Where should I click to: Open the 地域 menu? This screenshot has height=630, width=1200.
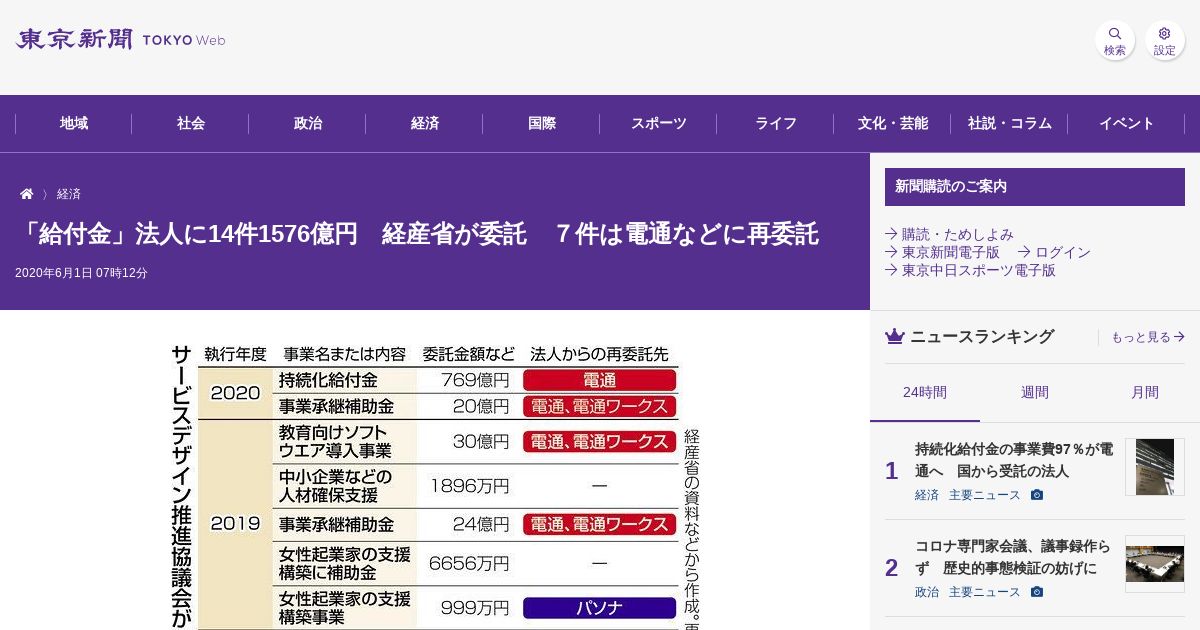coord(74,123)
